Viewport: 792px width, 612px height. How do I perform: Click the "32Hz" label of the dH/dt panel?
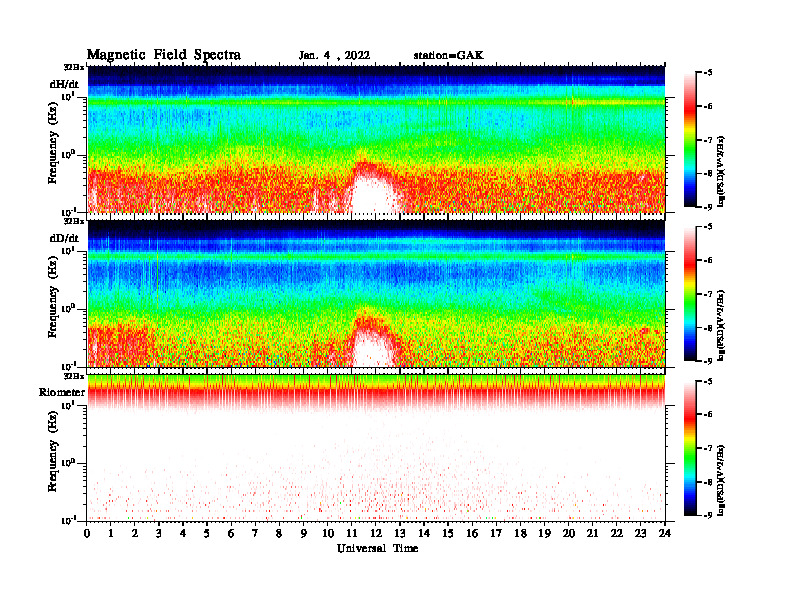[74, 67]
